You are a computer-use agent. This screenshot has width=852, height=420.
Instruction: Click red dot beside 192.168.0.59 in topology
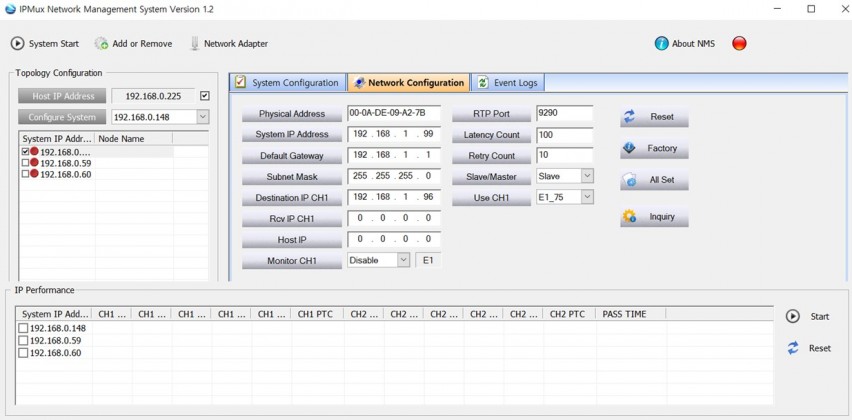(34, 162)
